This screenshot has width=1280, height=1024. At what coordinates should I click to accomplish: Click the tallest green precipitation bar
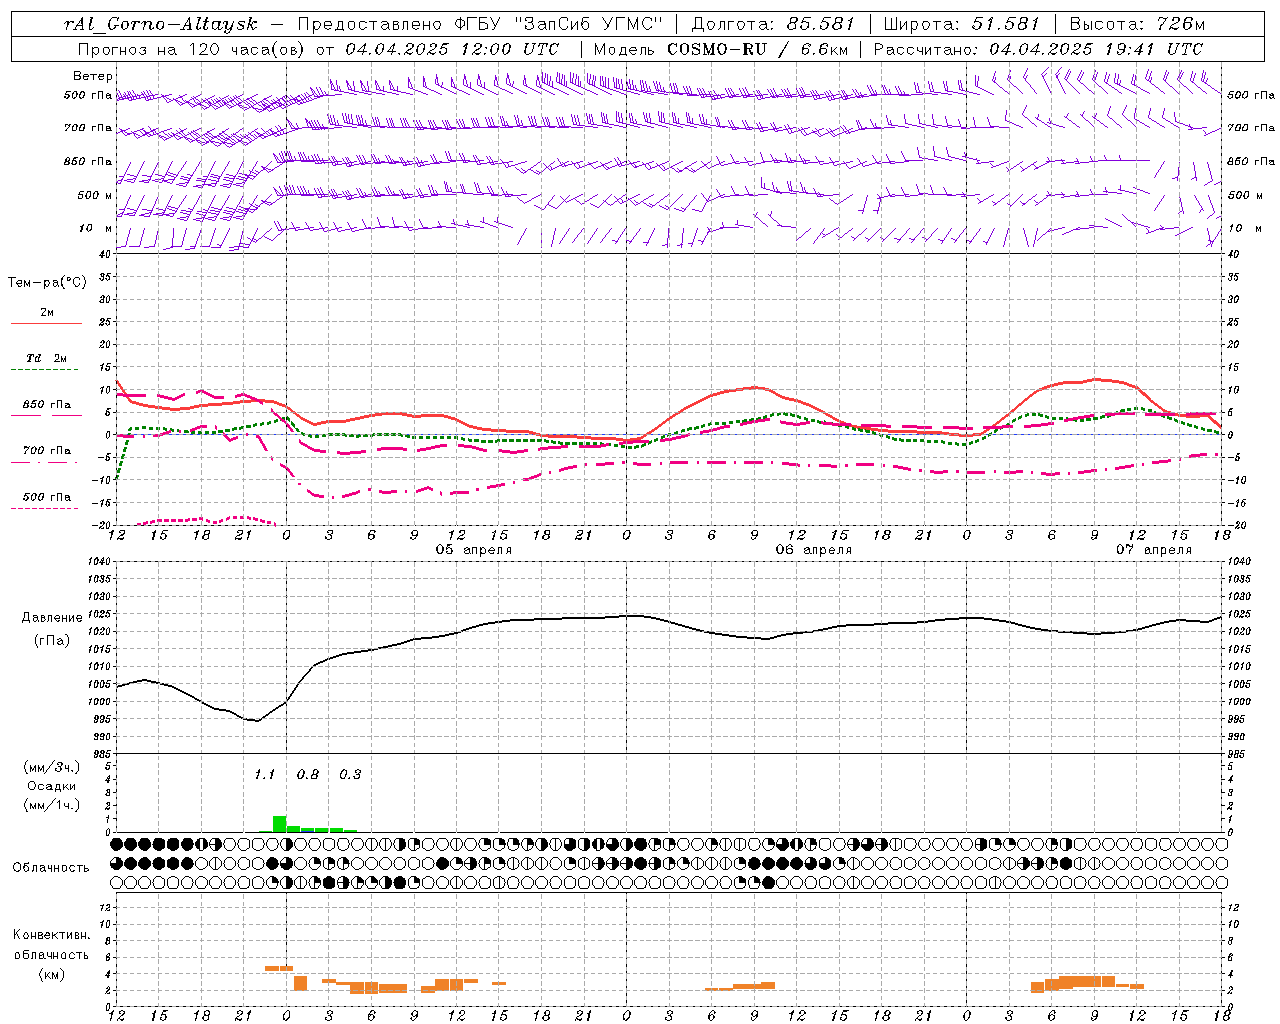(280, 824)
